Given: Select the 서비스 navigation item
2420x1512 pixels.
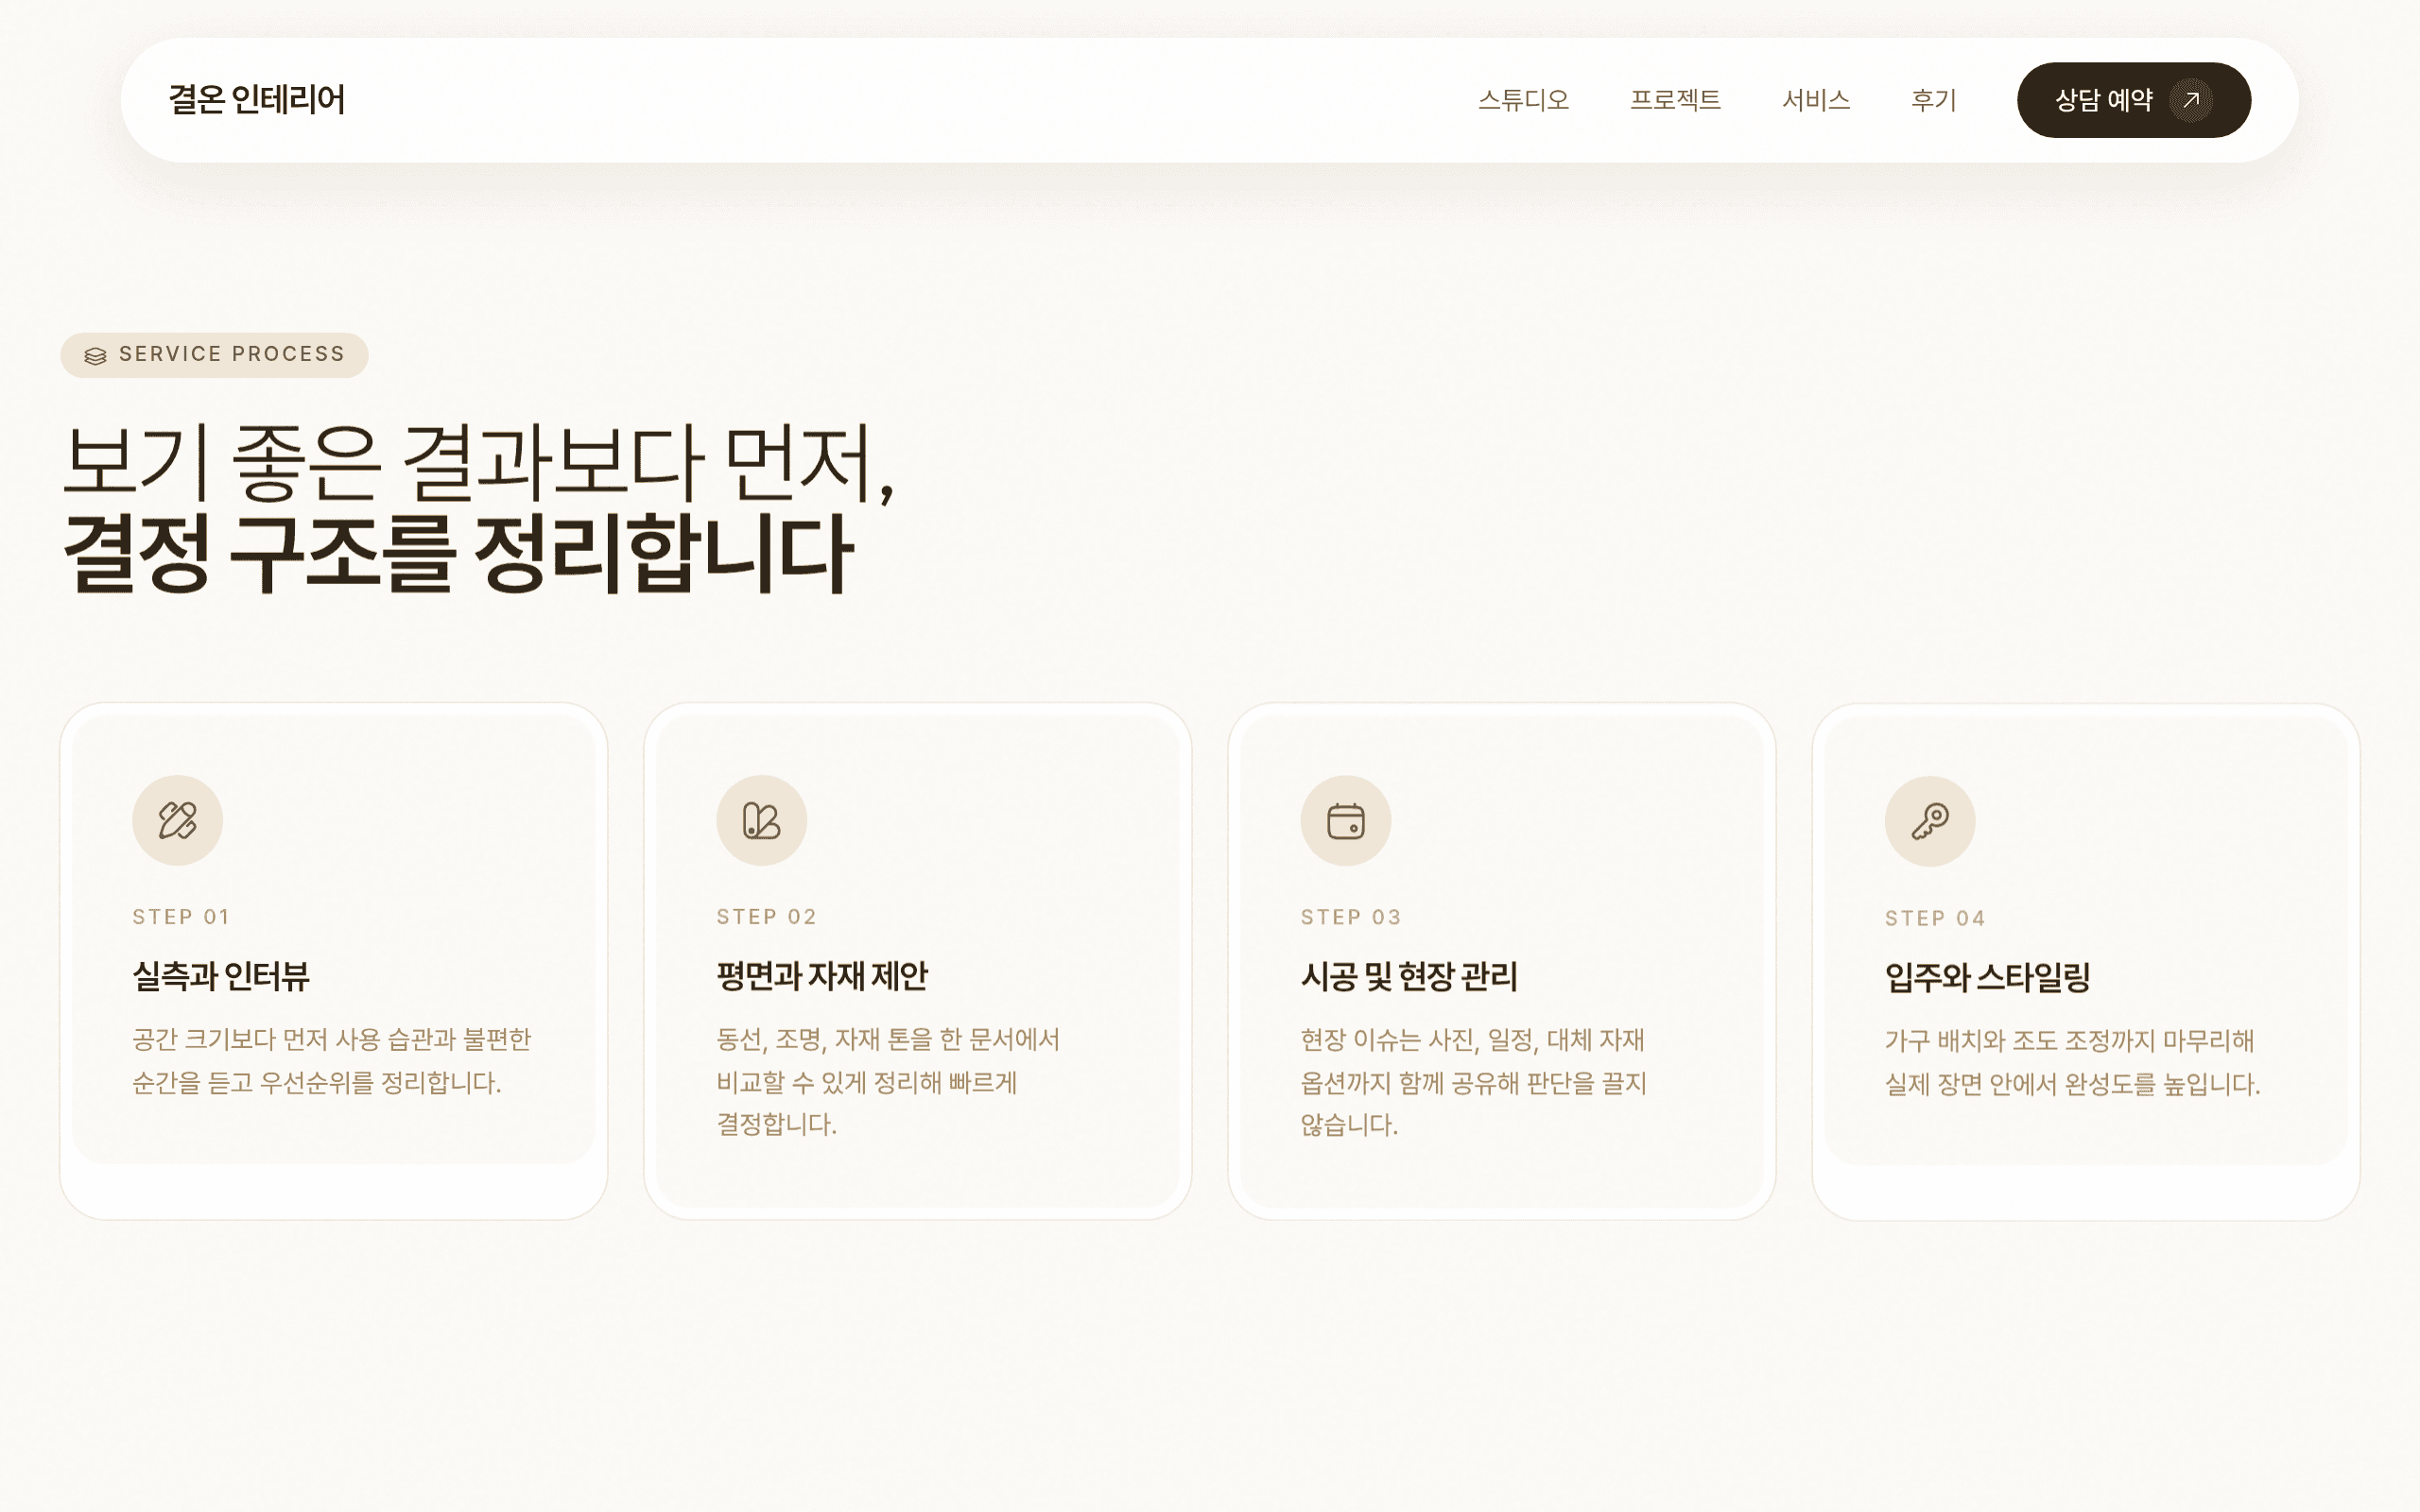Looking at the screenshot, I should (1816, 99).
